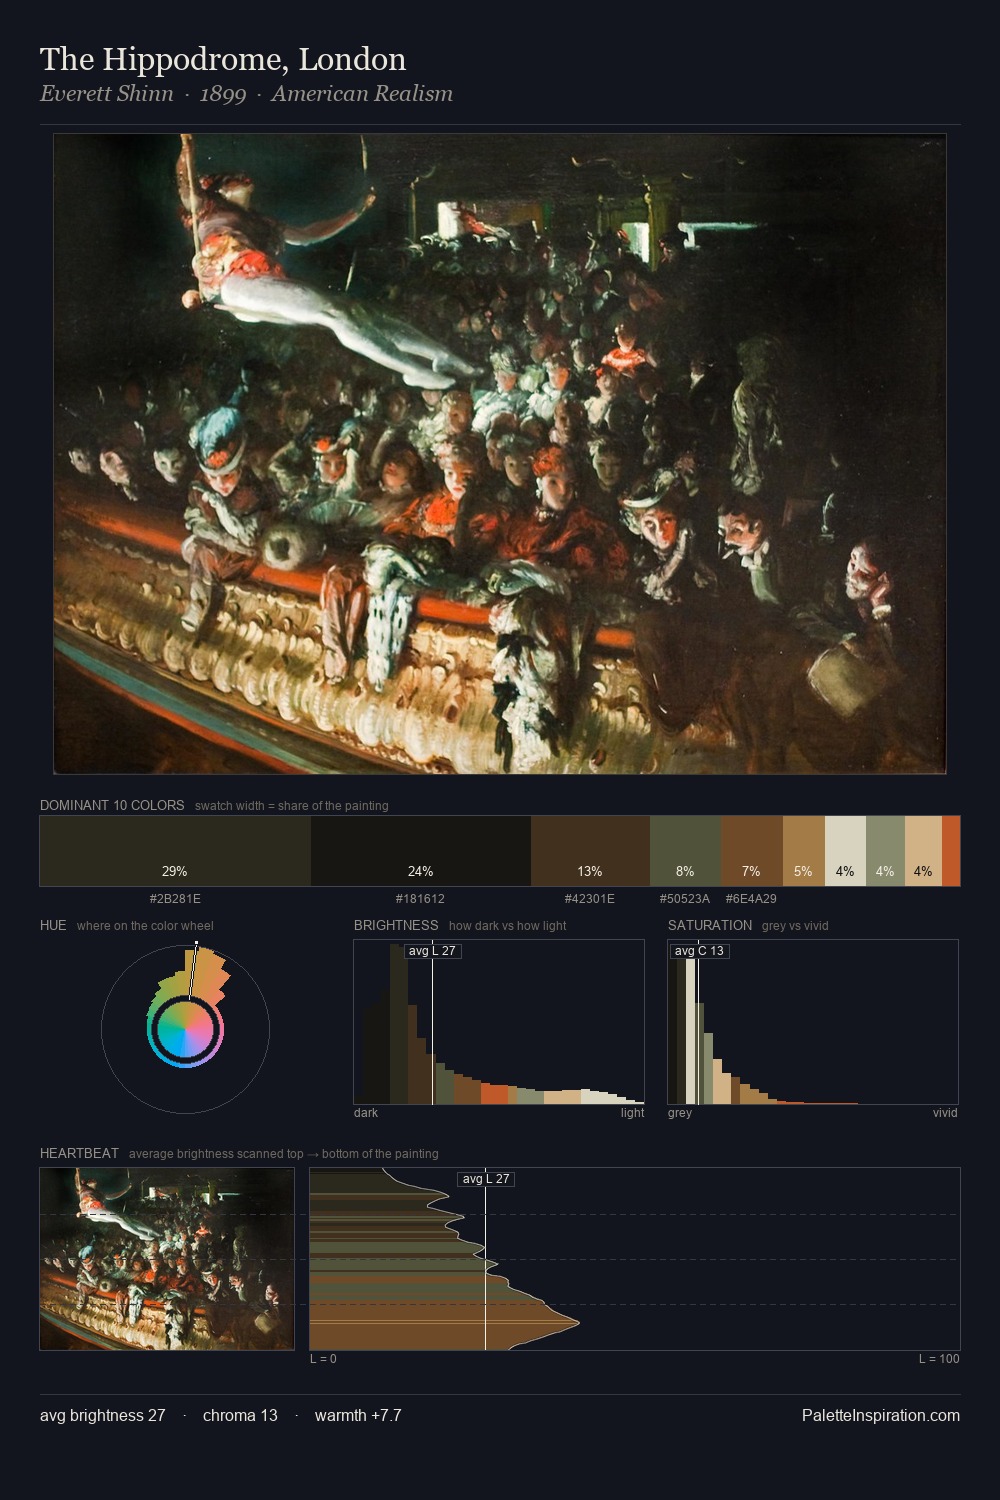Click the 'avg L 27' heartbeat label
Image resolution: width=1000 pixels, height=1500 pixels.
click(x=486, y=1179)
